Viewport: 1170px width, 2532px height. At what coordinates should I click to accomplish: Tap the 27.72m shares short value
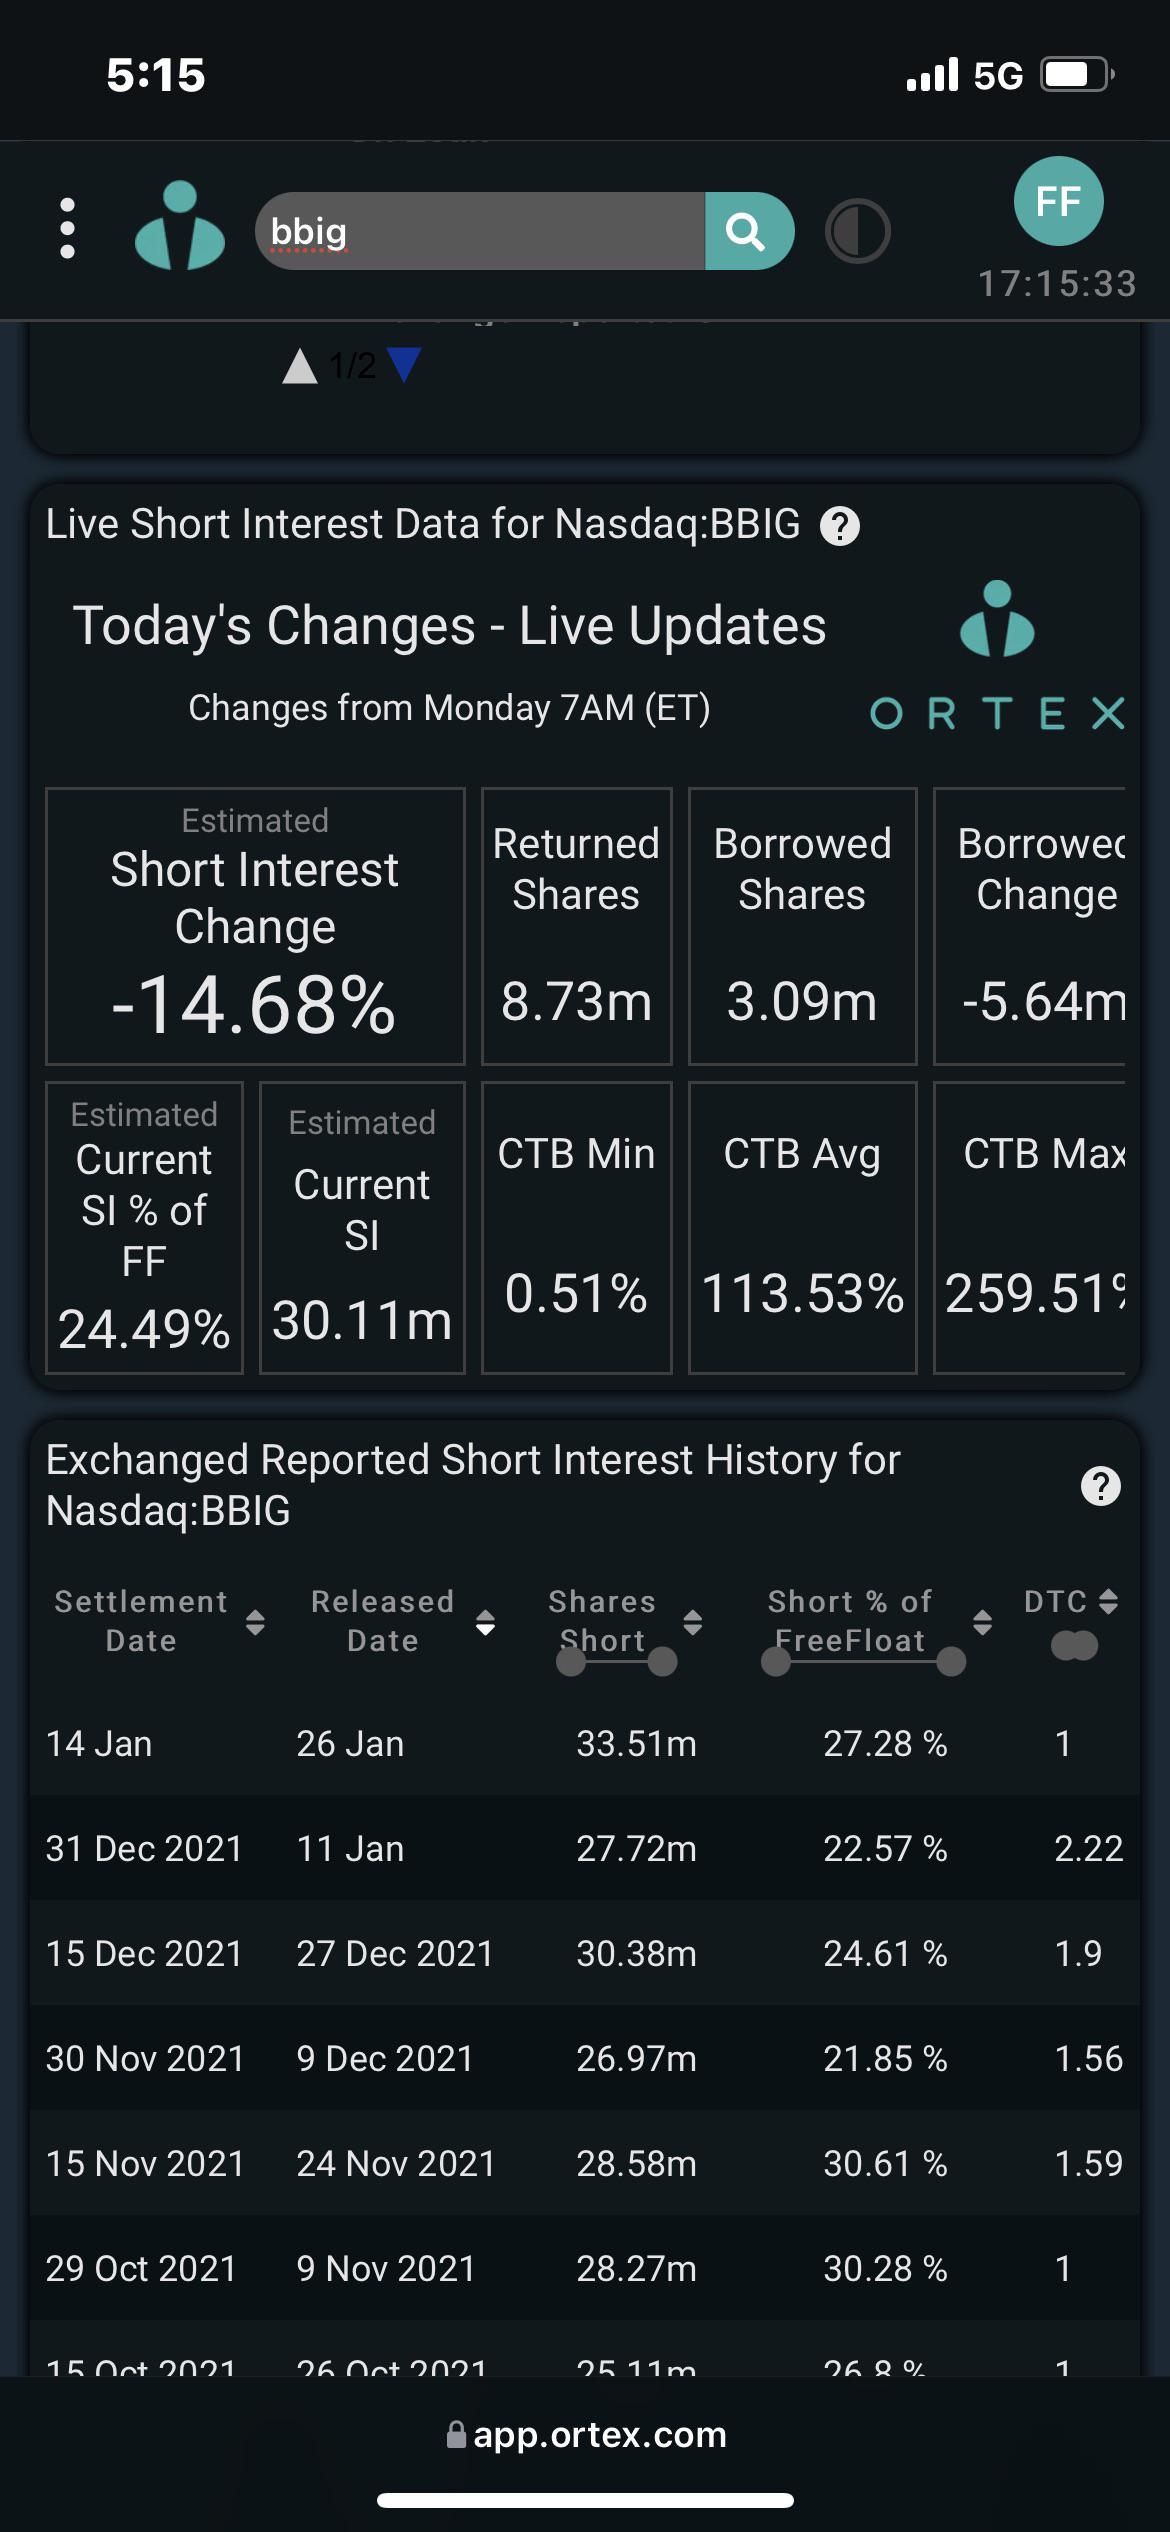click(636, 1849)
